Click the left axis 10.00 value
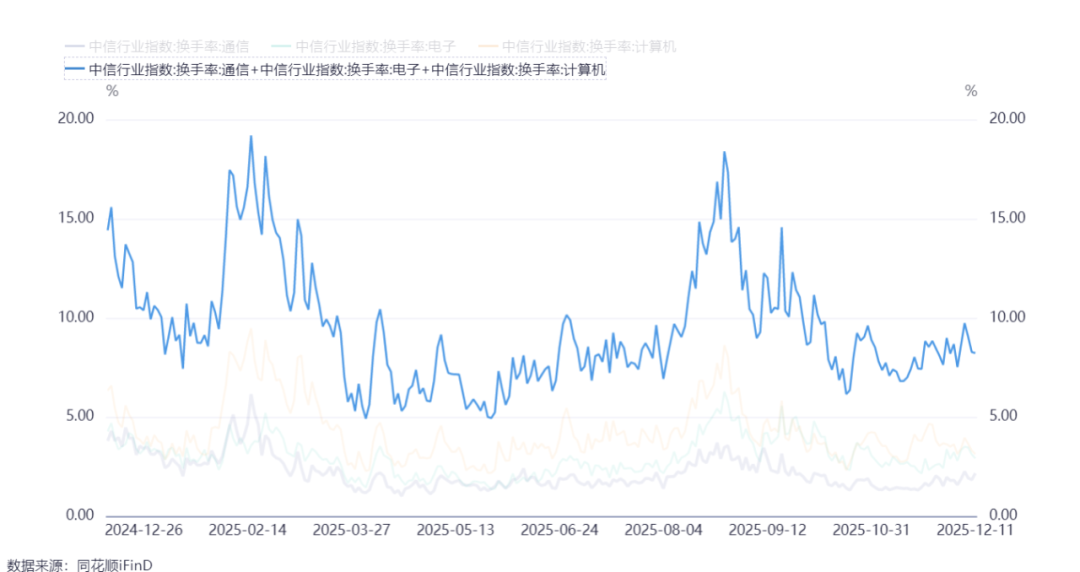The width and height of the screenshot is (1080, 572). (76, 317)
